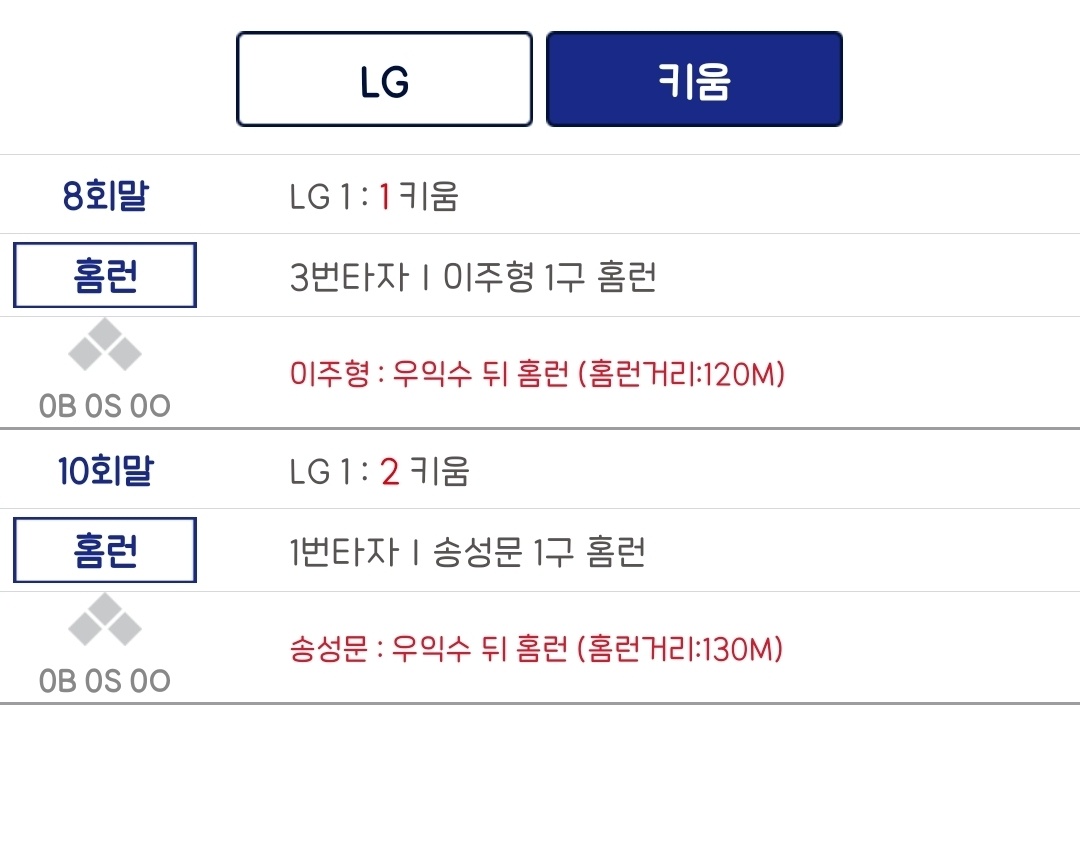
Task: Click the 10회말 inning label
Action: [x=104, y=471]
